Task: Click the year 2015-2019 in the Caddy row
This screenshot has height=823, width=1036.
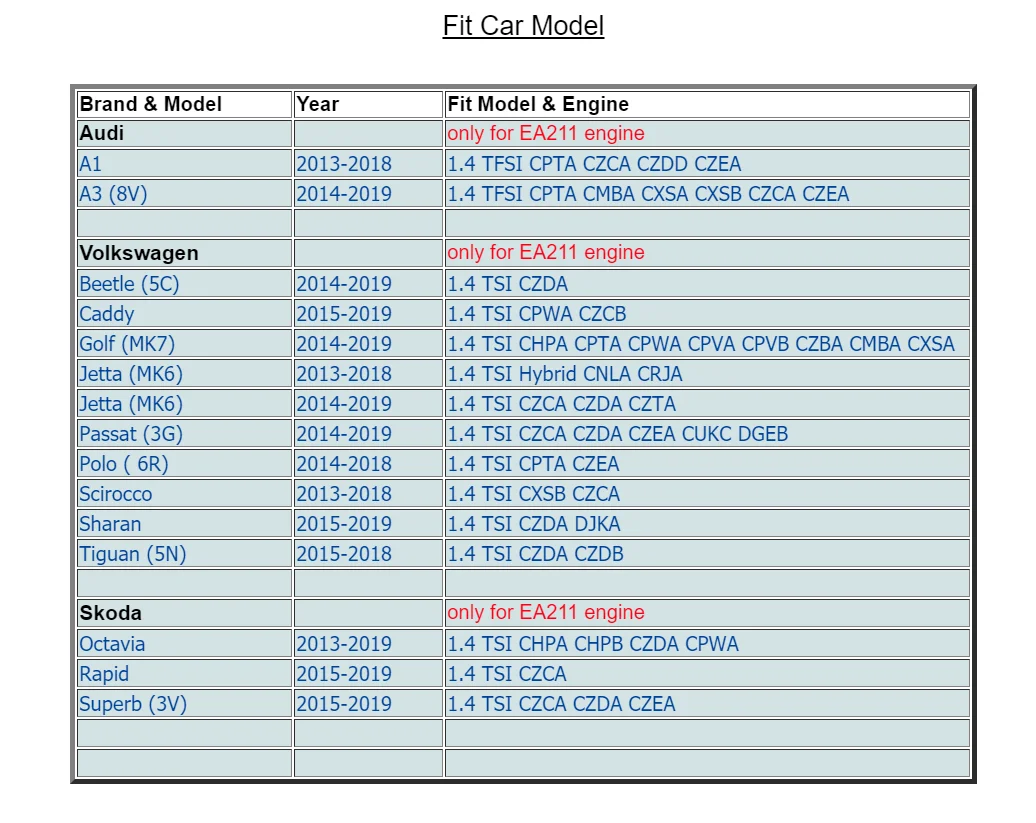Action: 368,313
